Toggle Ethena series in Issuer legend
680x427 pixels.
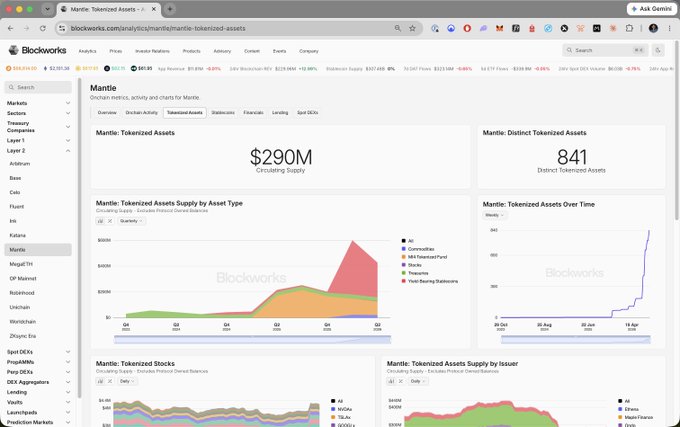[x=628, y=409]
